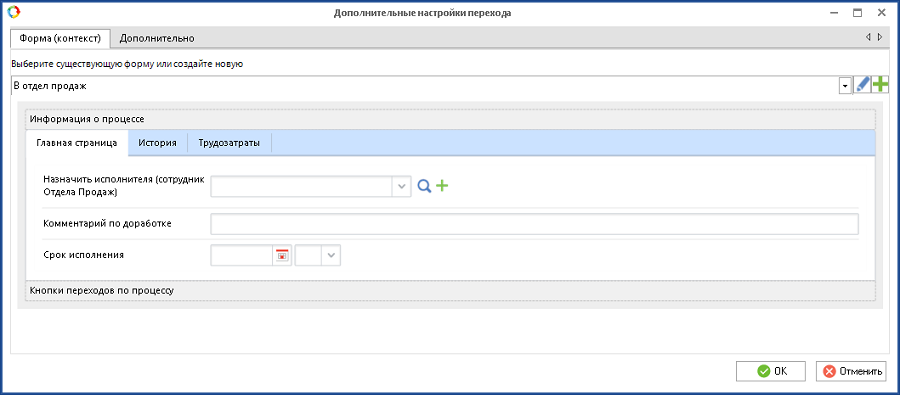Select the Форма (контекст) tab

60,38
